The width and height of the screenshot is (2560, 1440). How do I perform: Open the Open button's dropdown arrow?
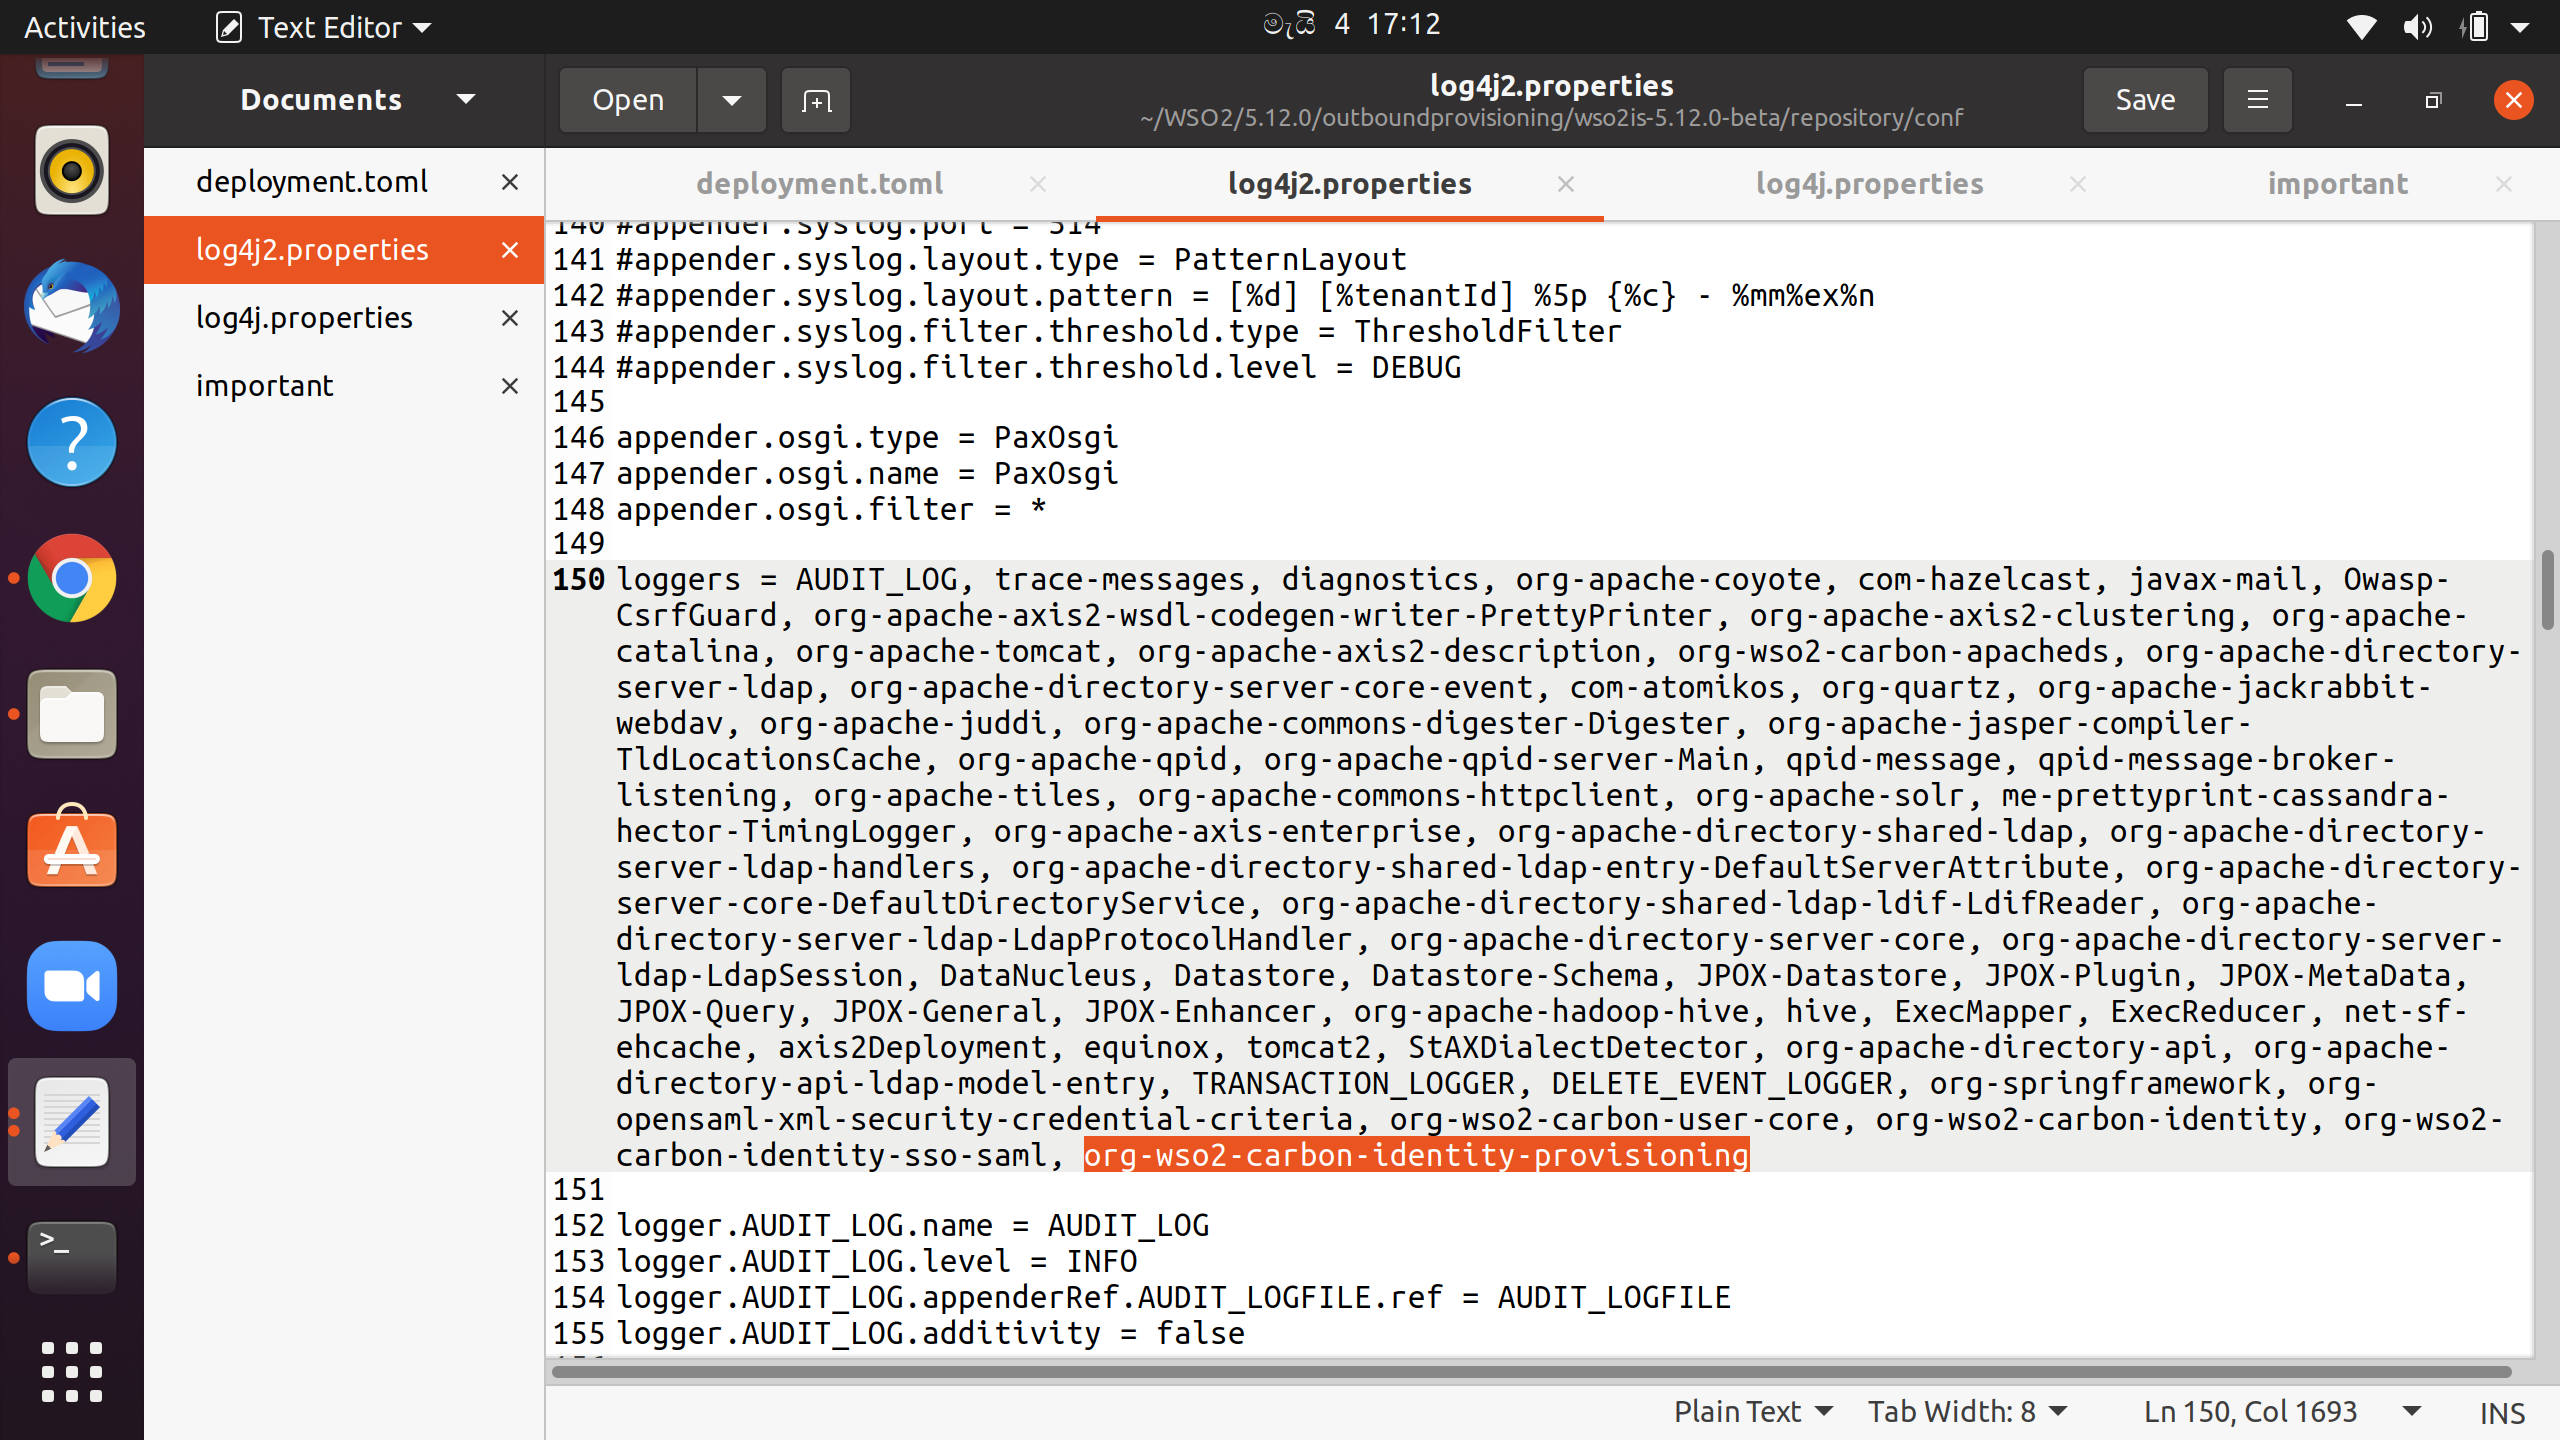[x=731, y=100]
